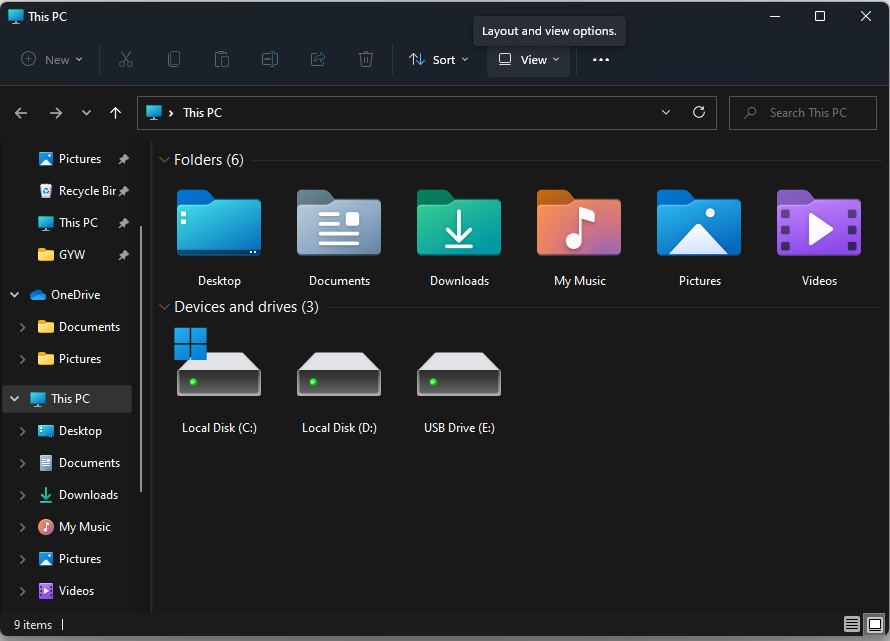Open the Downloads folder icon
This screenshot has width=890, height=641.
tap(458, 224)
